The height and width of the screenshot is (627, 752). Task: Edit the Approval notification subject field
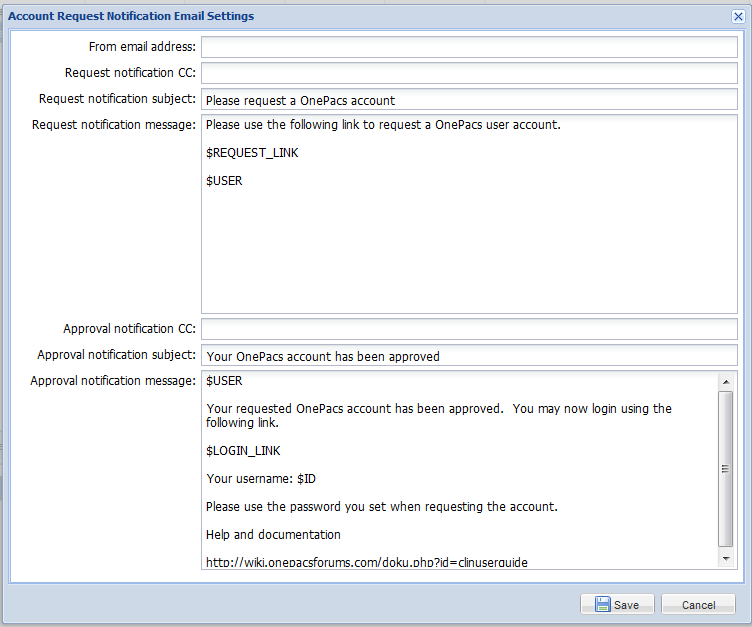click(x=469, y=355)
